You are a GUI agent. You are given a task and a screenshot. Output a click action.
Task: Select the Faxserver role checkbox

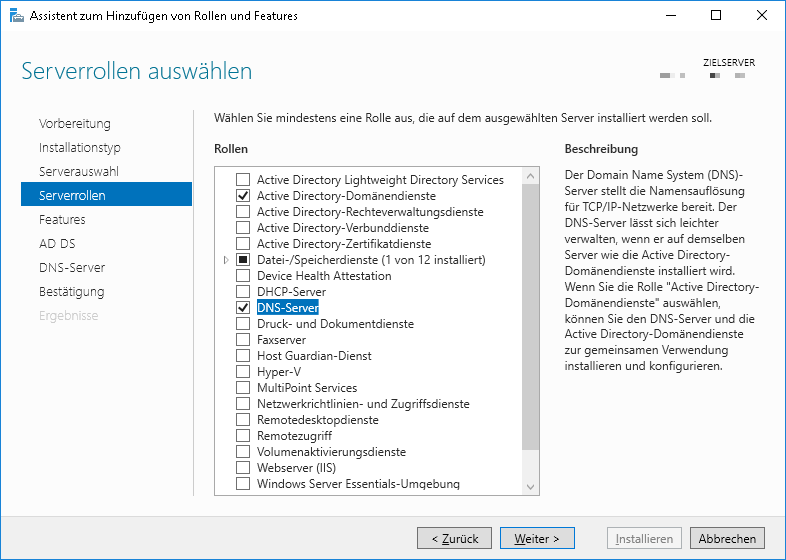(x=242, y=340)
